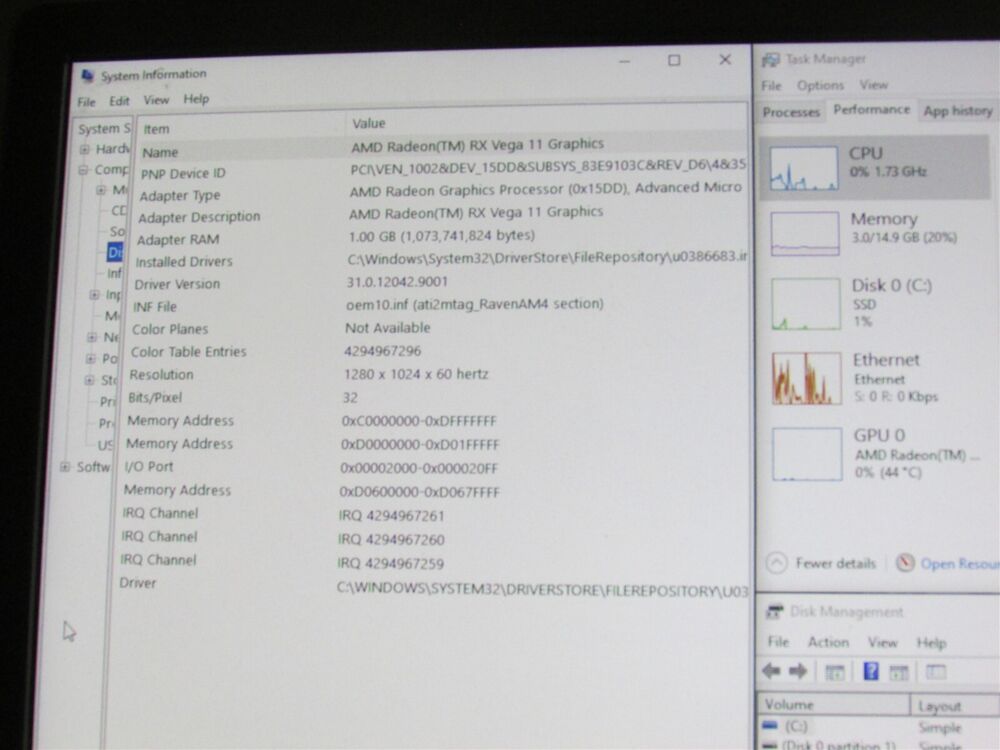Select the GPU 0 performance graph

[x=807, y=454]
